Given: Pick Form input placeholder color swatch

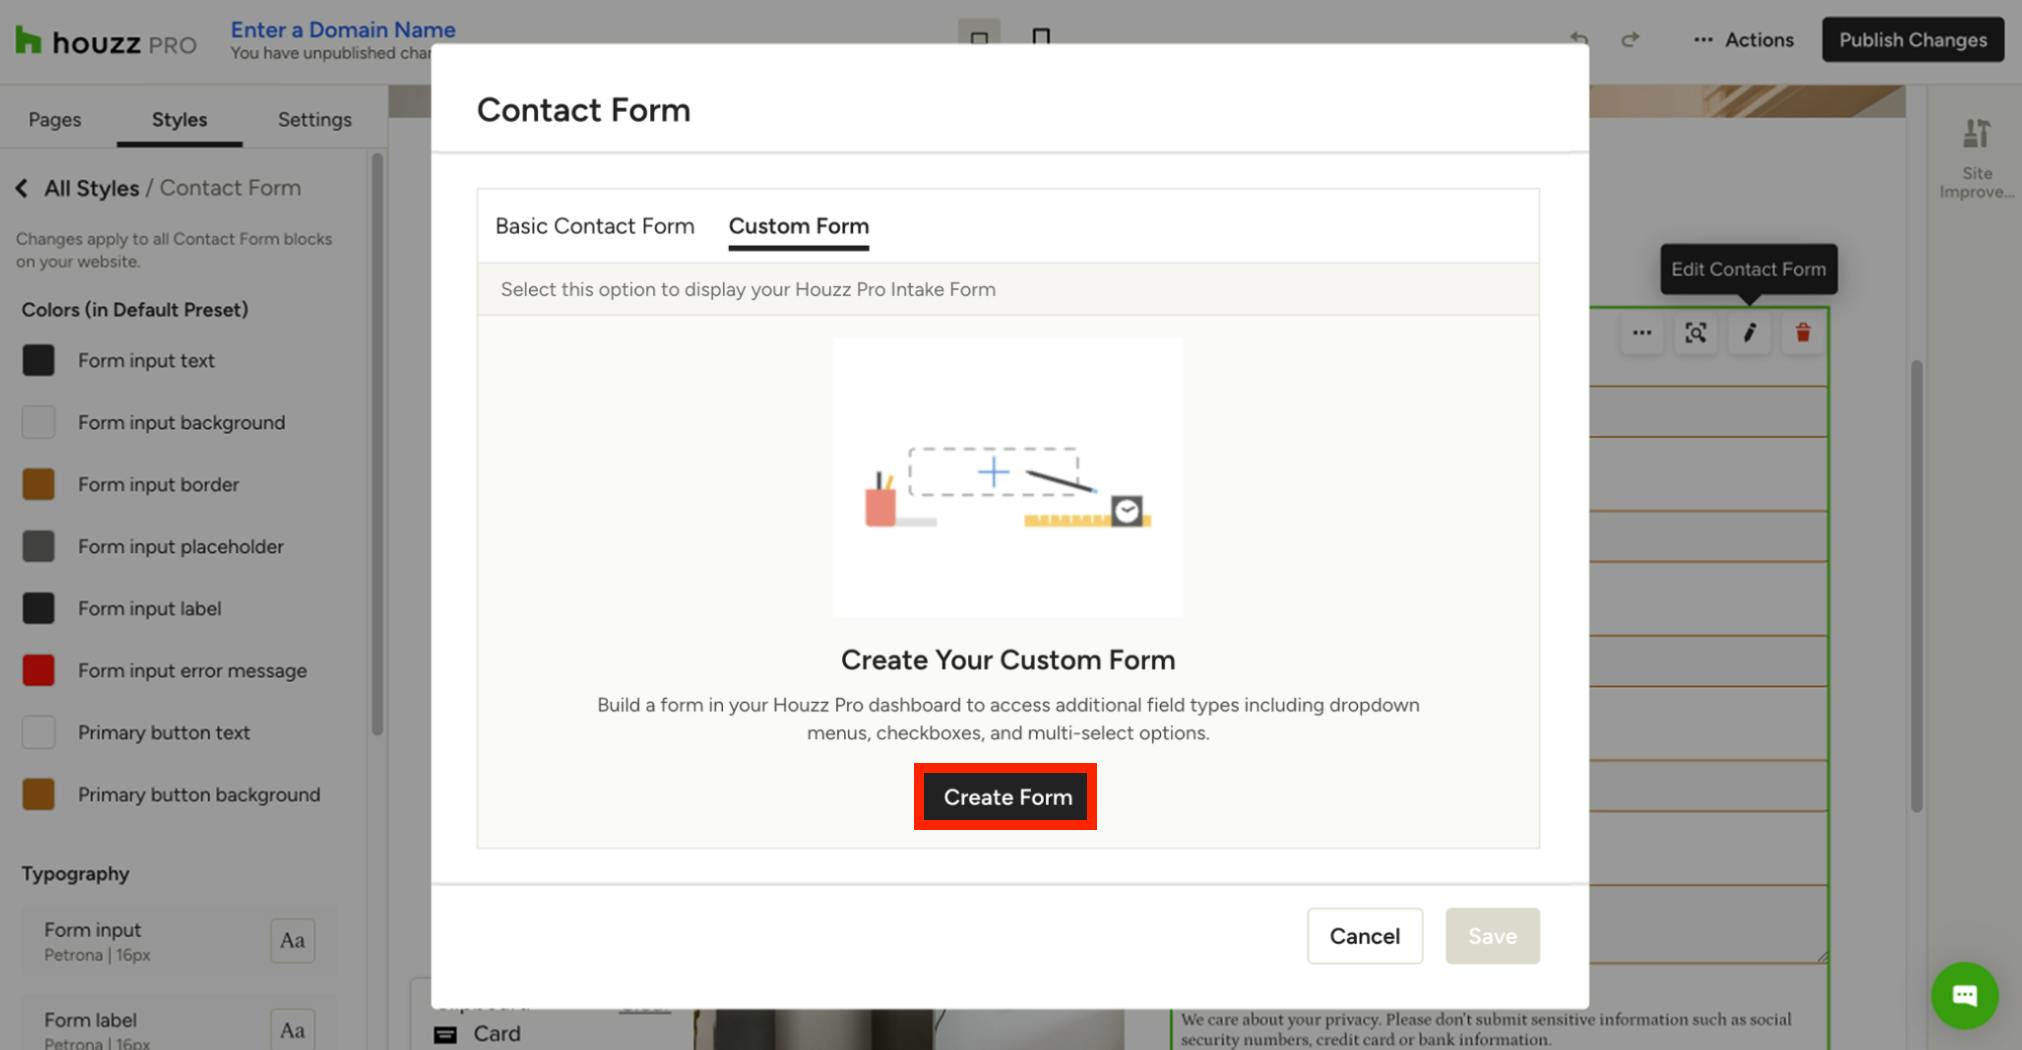Looking at the screenshot, I should coord(39,546).
